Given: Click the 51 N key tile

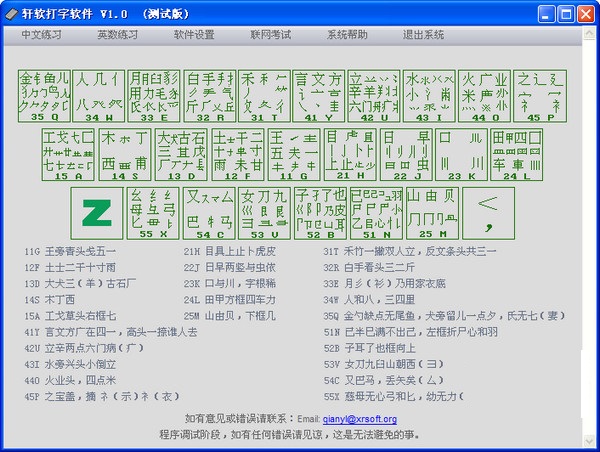Looking at the screenshot, I should pos(377,213).
